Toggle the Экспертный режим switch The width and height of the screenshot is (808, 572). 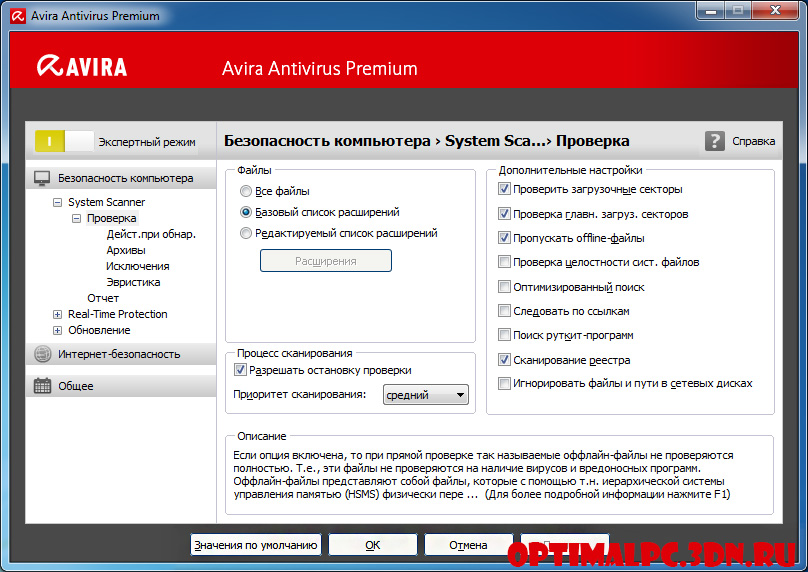click(64, 141)
